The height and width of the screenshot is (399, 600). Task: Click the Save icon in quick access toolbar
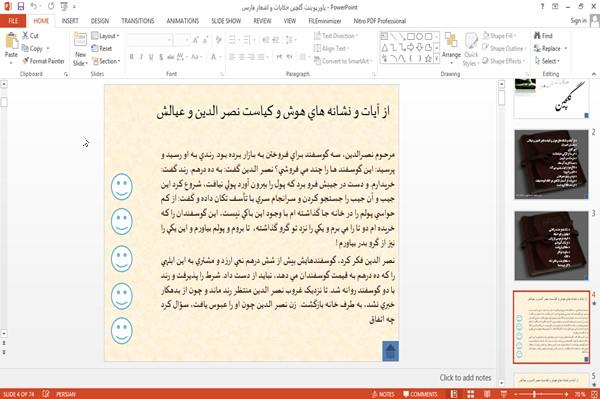(21, 7)
